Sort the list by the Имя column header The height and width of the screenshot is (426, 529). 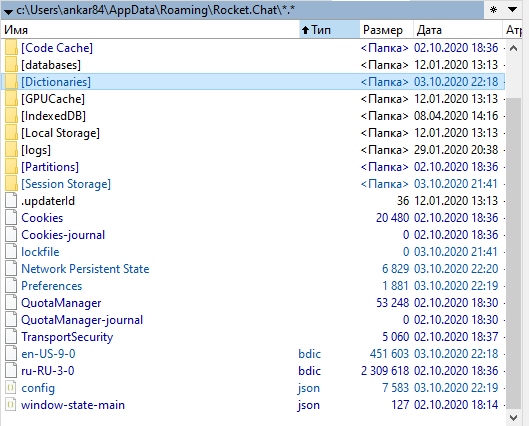[150, 30]
